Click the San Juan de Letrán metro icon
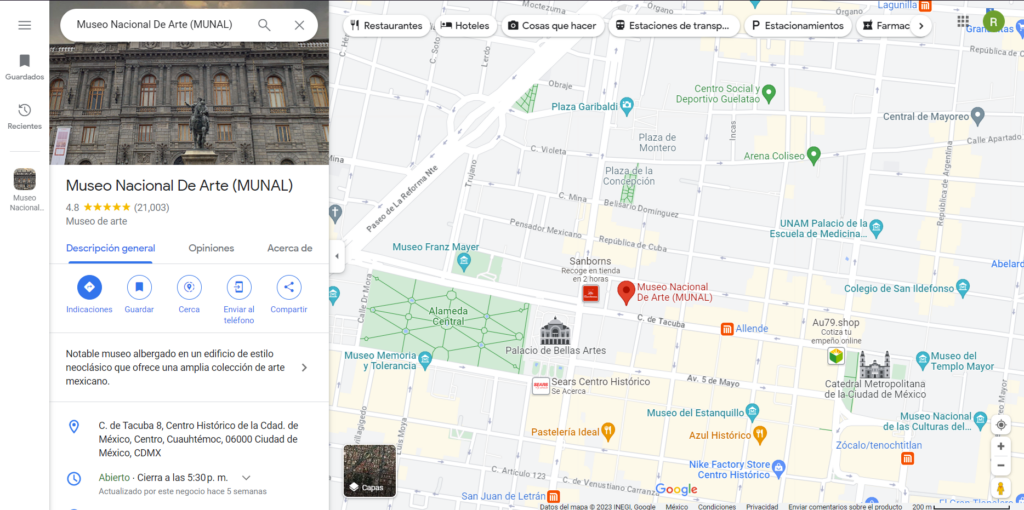 click(x=553, y=496)
